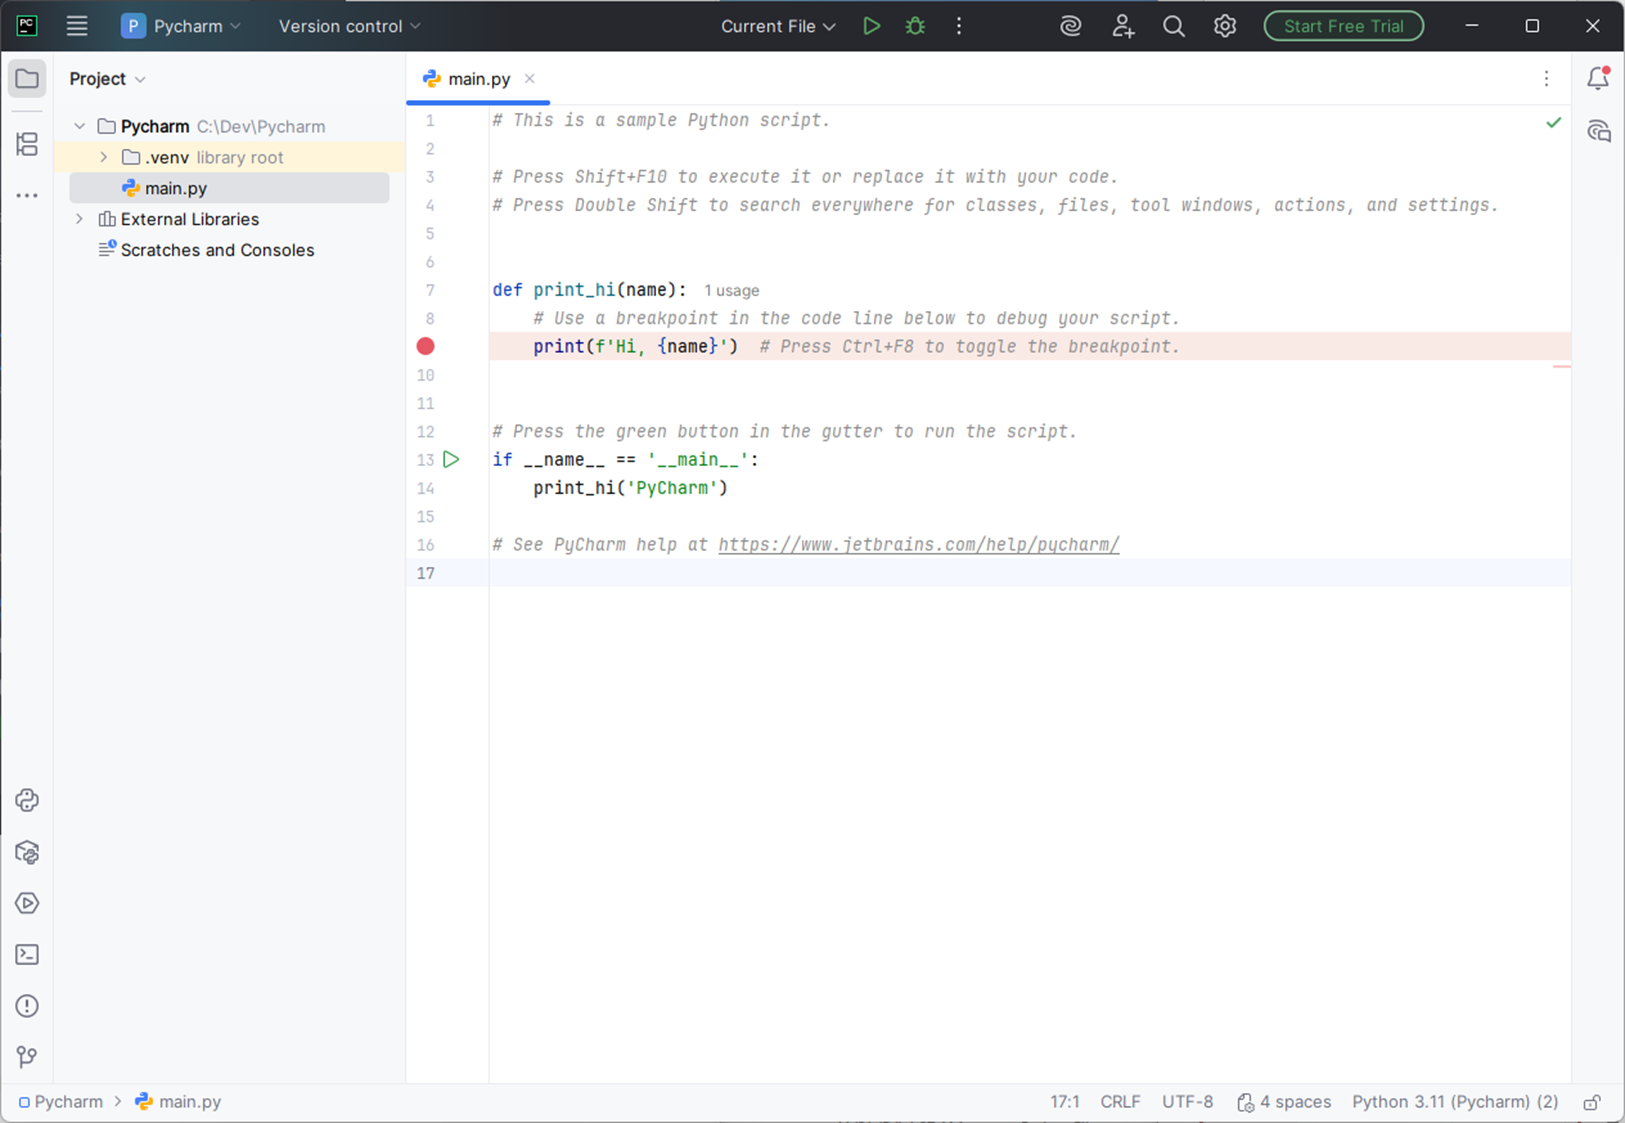
Task: Open Python Packages tool window icon
Action: click(x=27, y=852)
